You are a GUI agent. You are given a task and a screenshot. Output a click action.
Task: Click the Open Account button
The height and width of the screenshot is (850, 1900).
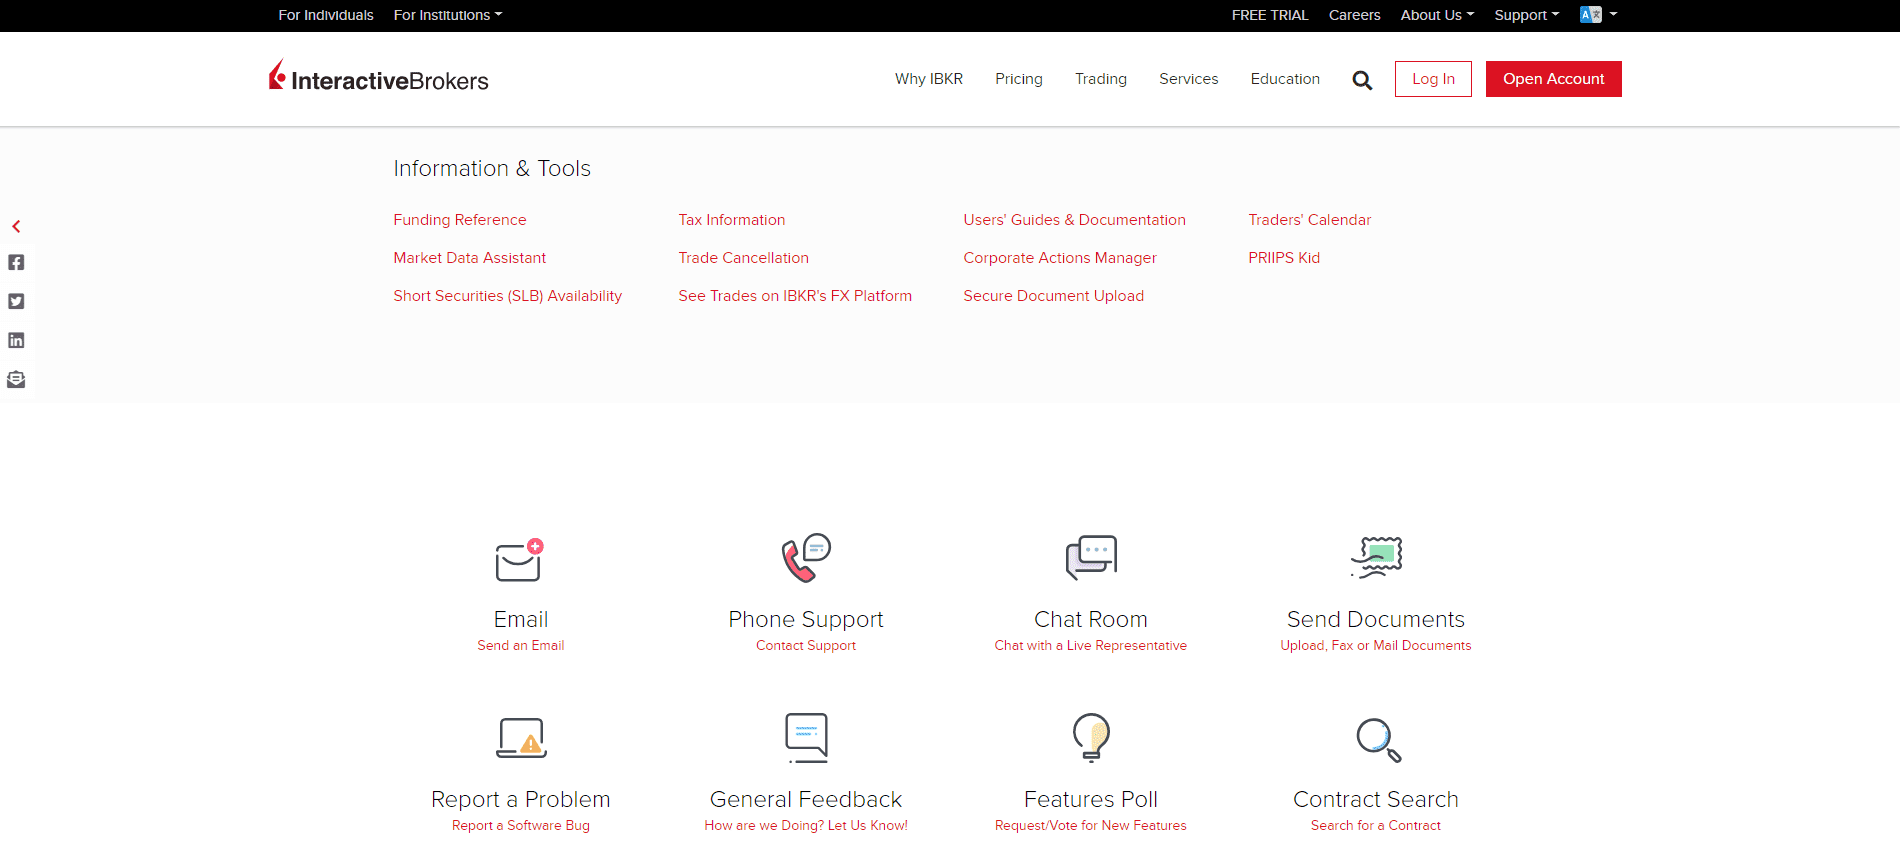click(x=1554, y=79)
